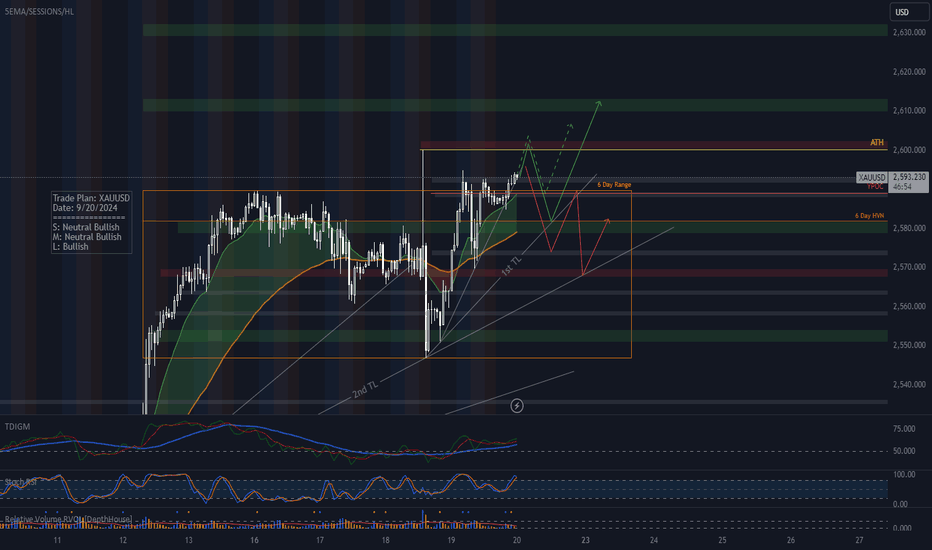Select the SEMA/SESSIONS/HL indicator title
The image size is (932, 550).
click(x=39, y=11)
